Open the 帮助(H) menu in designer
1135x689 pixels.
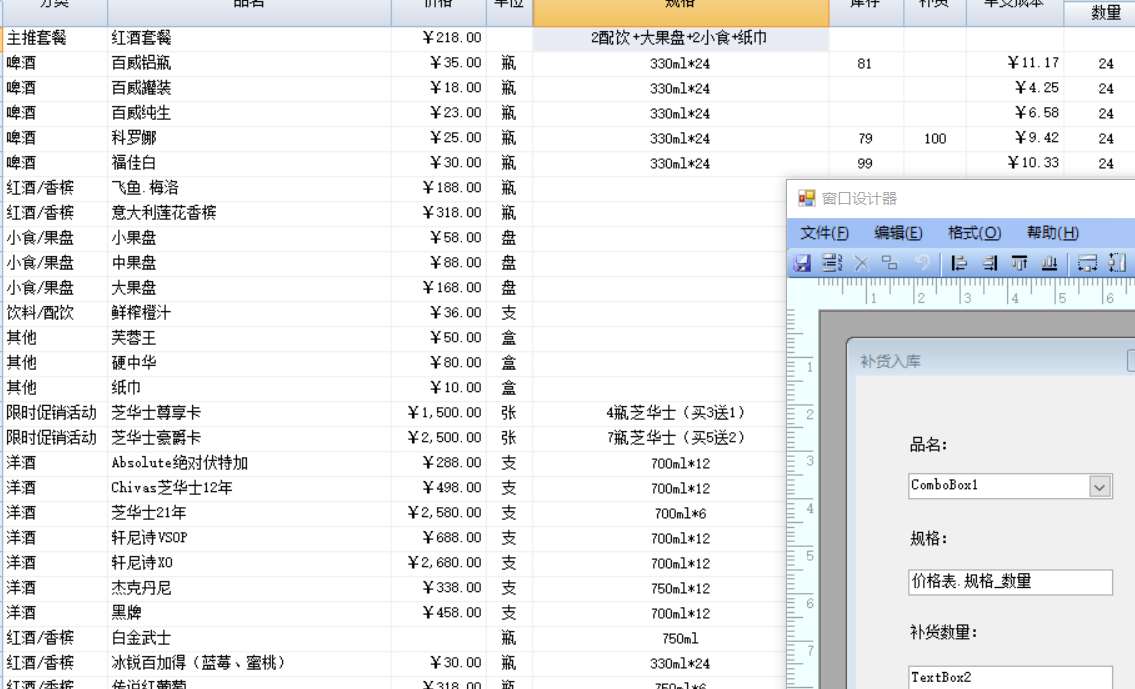(x=1052, y=233)
